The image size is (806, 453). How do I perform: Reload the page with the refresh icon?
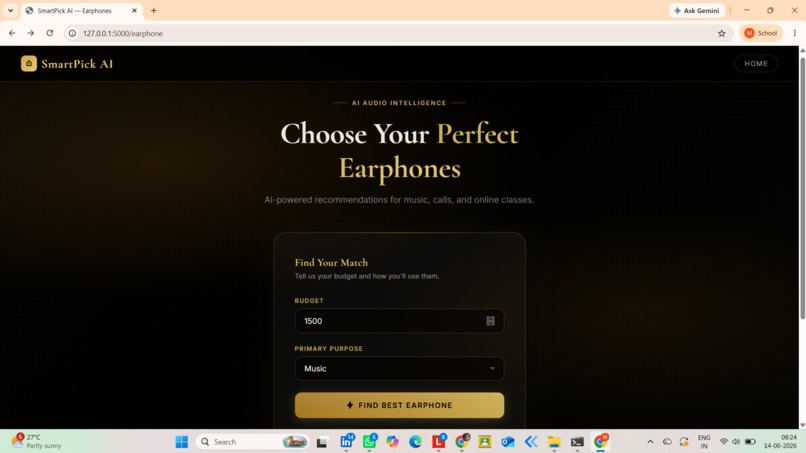point(50,33)
